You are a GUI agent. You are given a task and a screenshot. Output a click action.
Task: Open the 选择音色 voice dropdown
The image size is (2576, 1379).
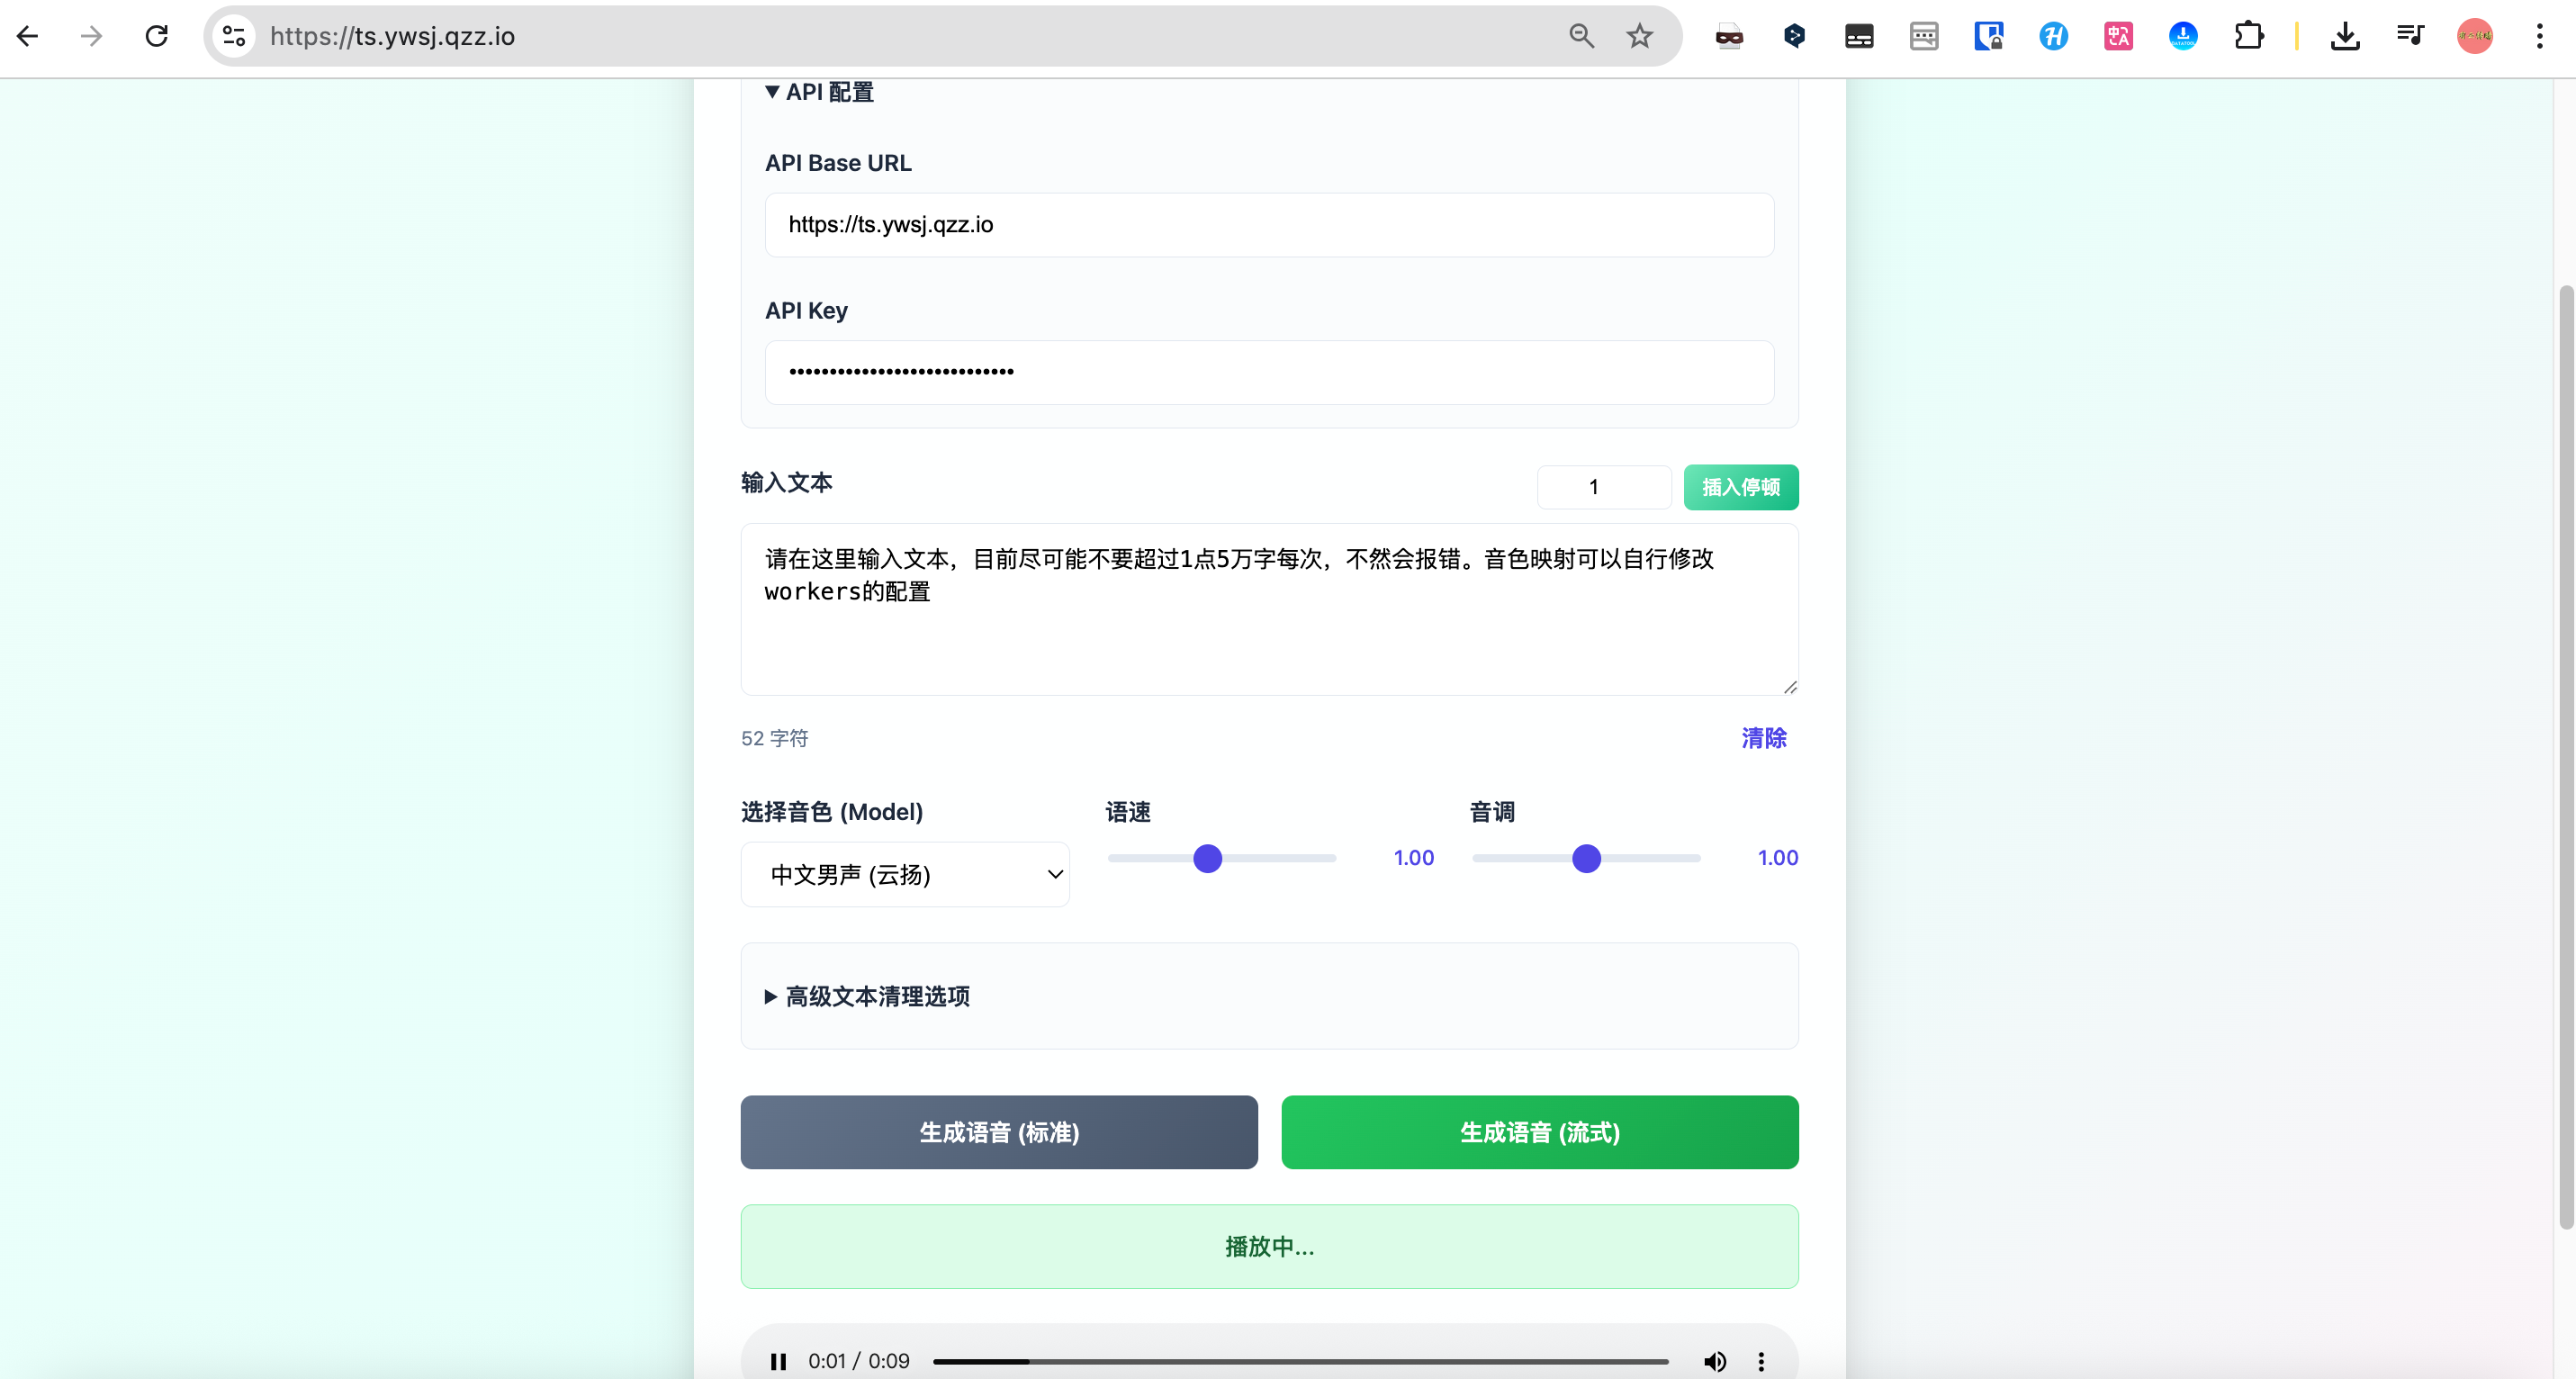[904, 874]
